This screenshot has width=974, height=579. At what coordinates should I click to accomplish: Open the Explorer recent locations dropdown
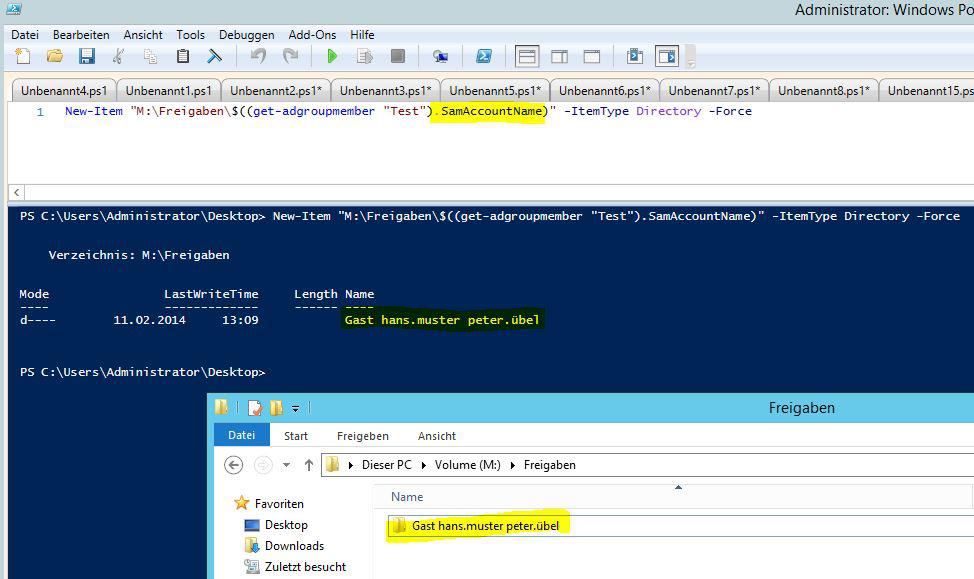coord(286,465)
